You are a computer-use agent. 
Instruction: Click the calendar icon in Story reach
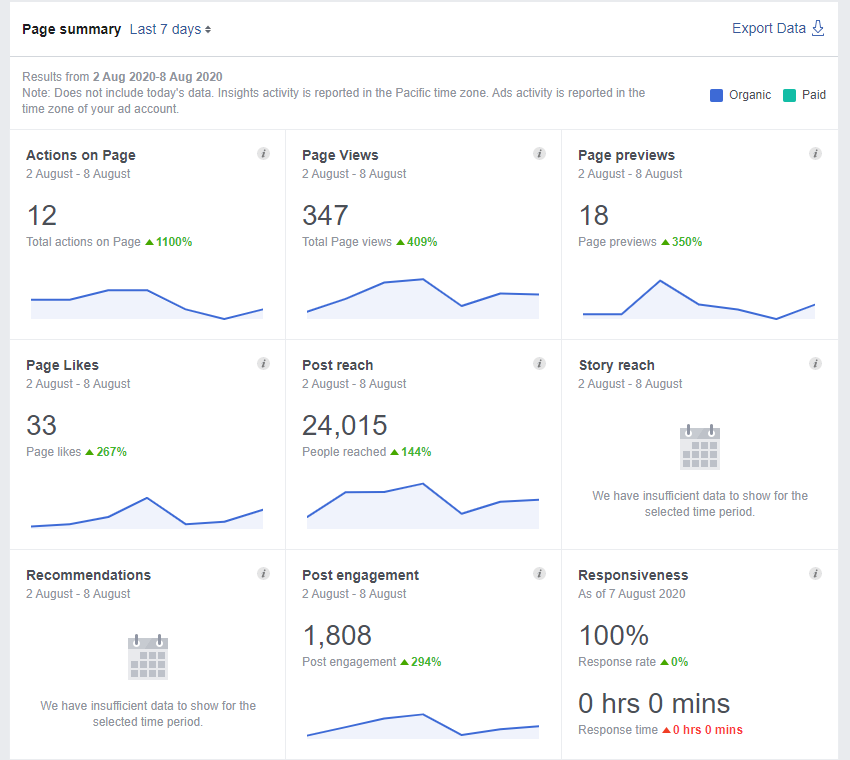(x=700, y=447)
